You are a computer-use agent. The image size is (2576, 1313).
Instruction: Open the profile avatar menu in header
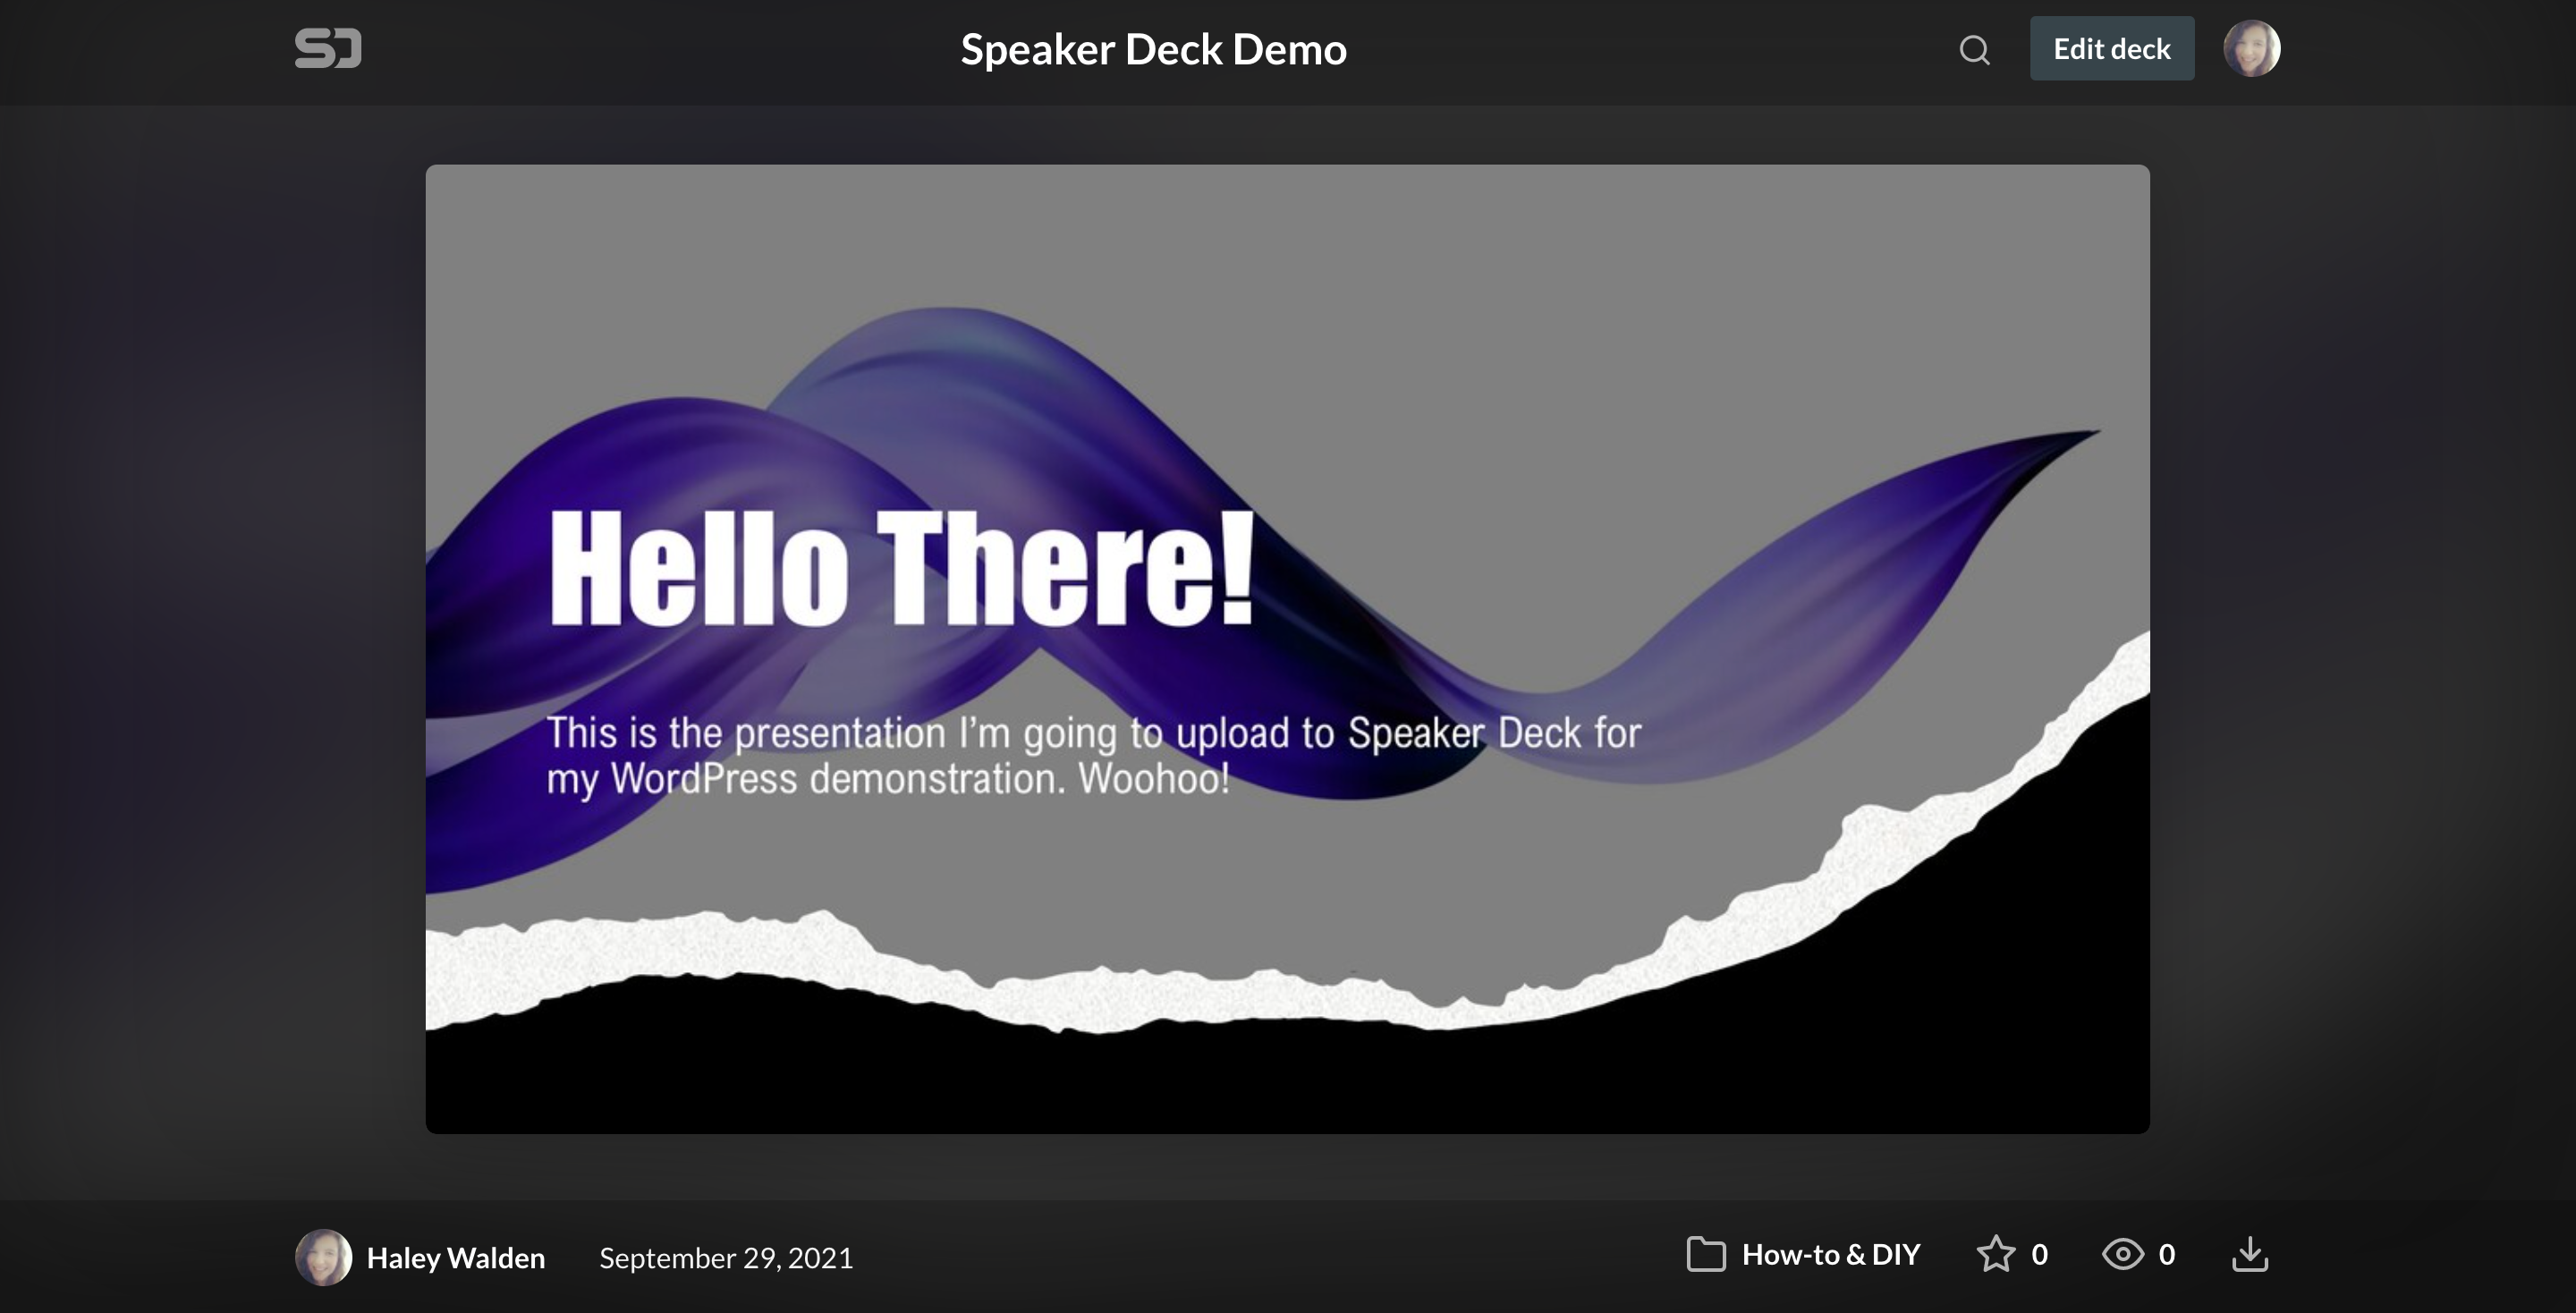tap(2251, 48)
